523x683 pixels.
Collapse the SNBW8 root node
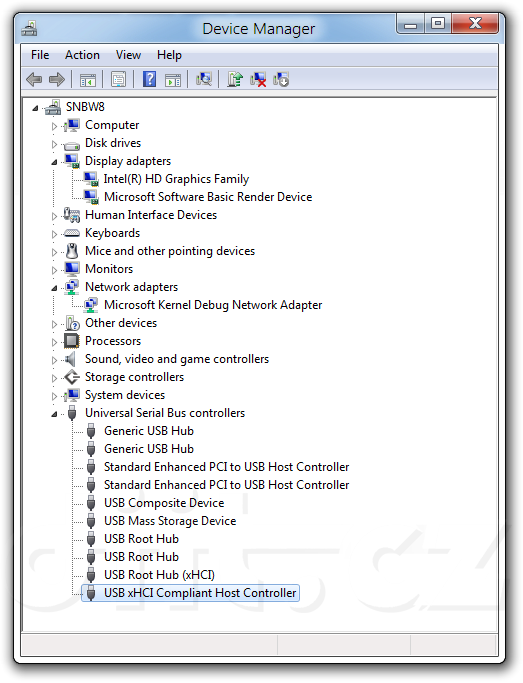click(35, 108)
